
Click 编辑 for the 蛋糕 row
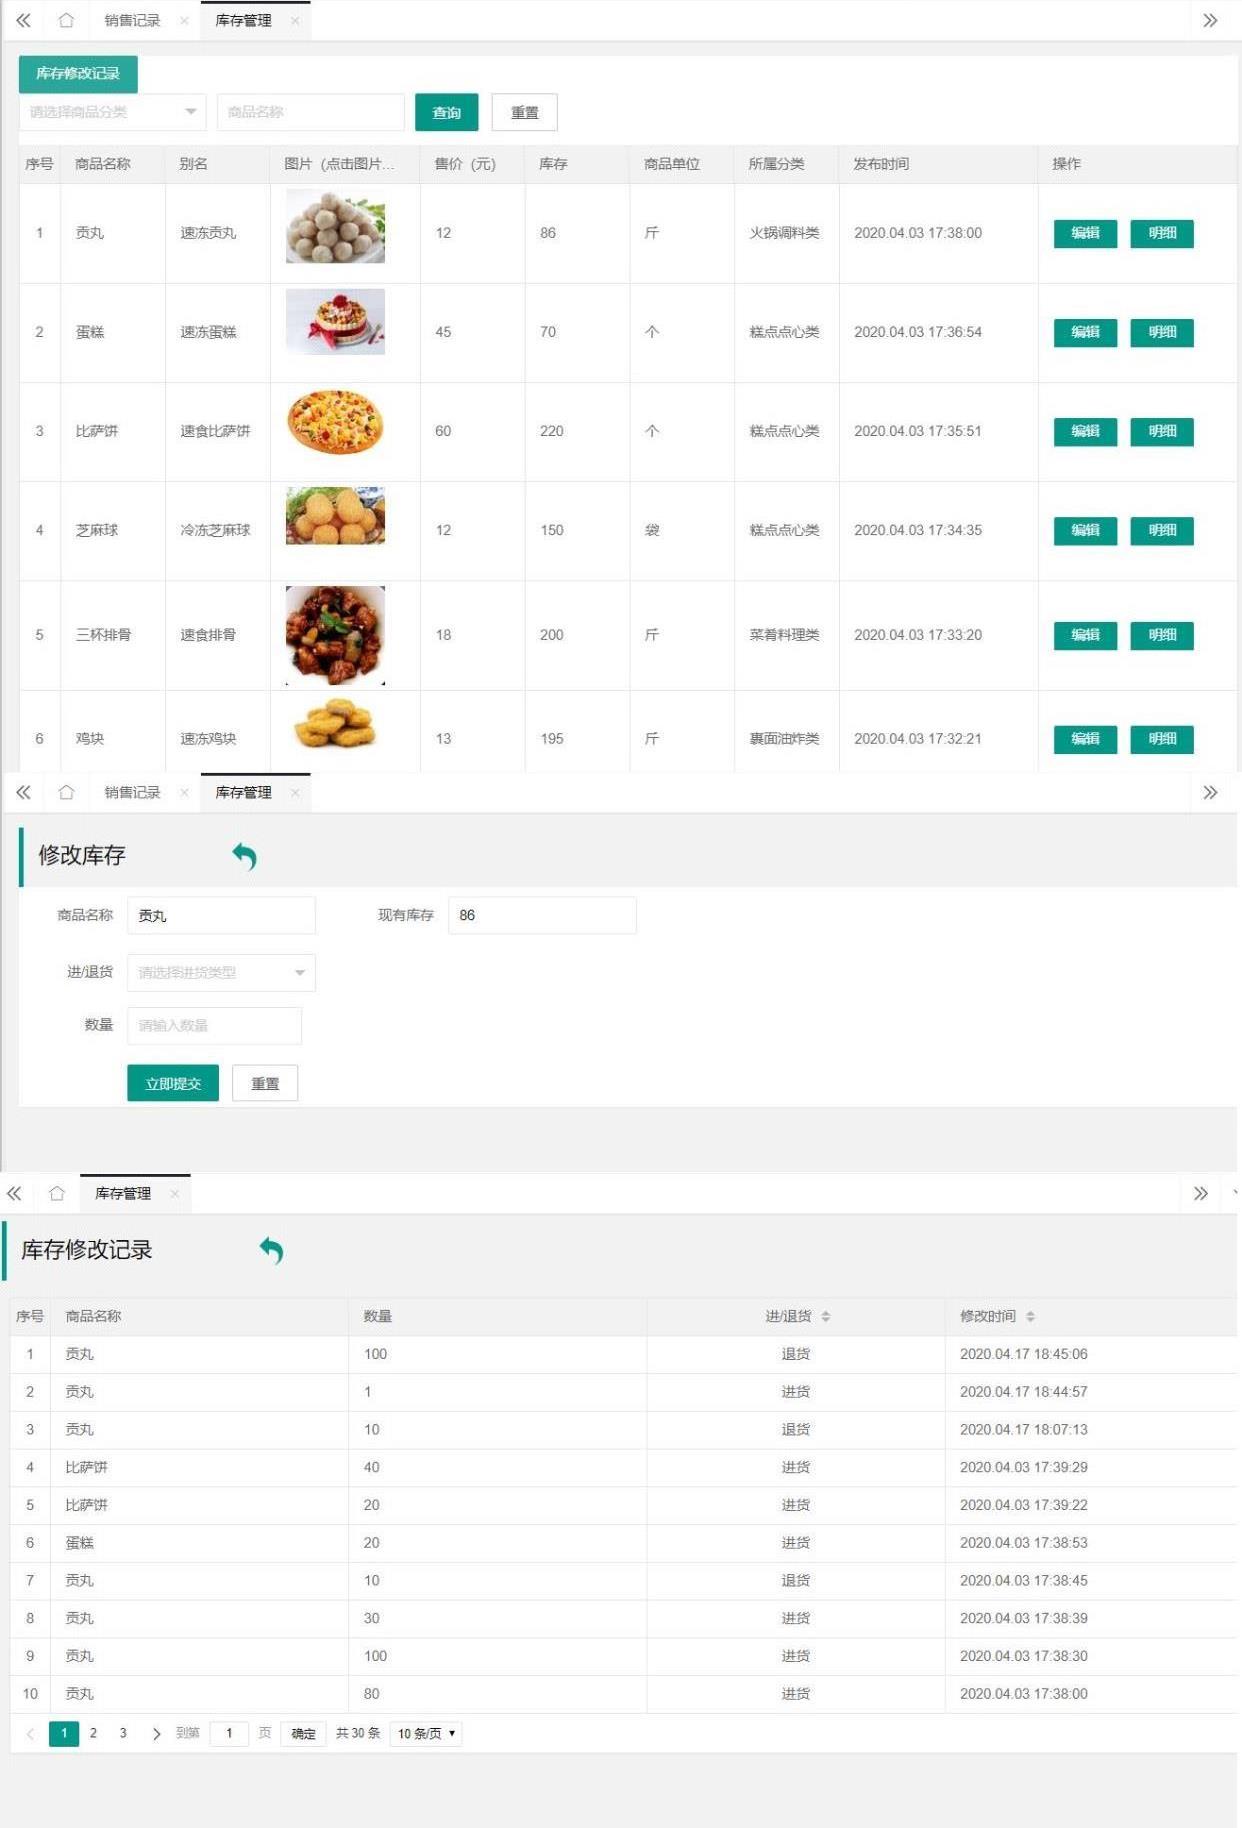point(1085,332)
